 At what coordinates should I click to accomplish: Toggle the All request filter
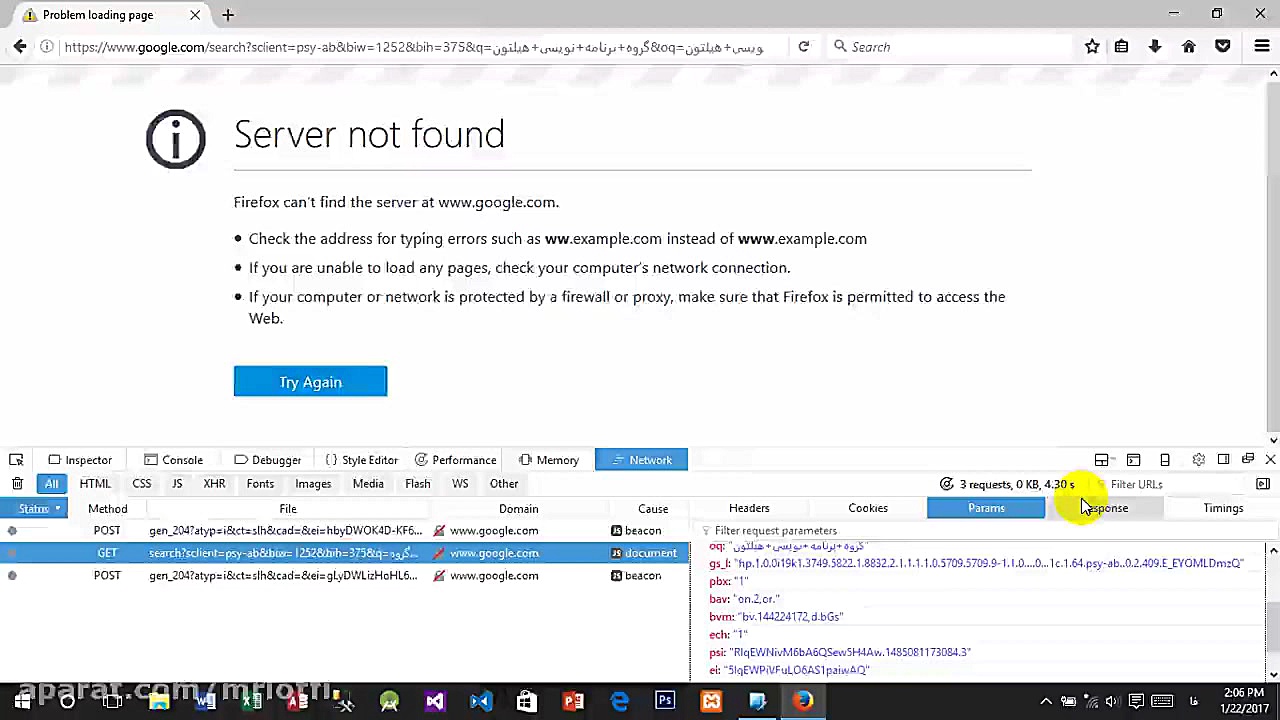(x=51, y=484)
